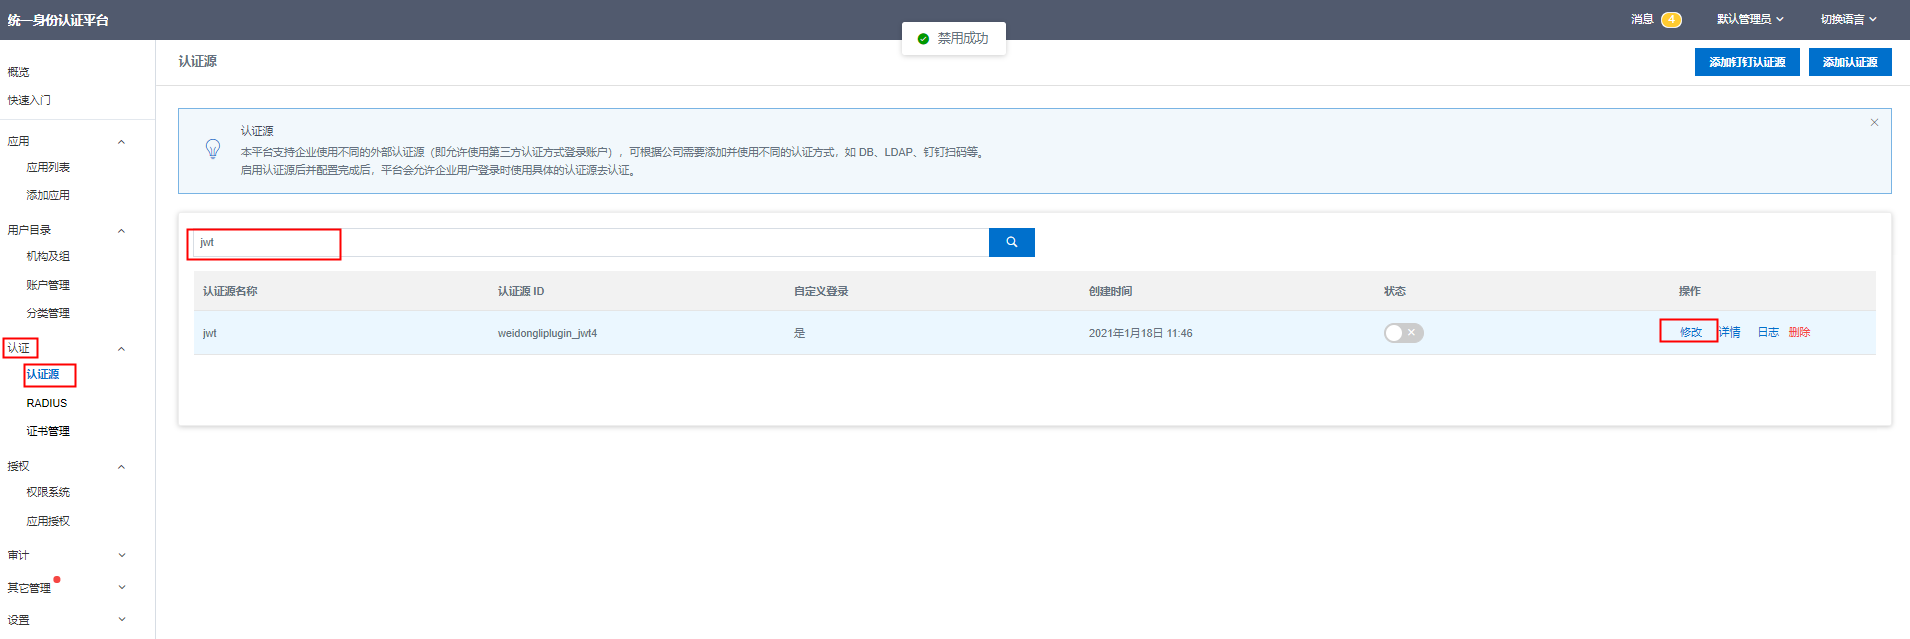
Task: Click the 添加钉钉认证源 button
Action: pos(1746,62)
